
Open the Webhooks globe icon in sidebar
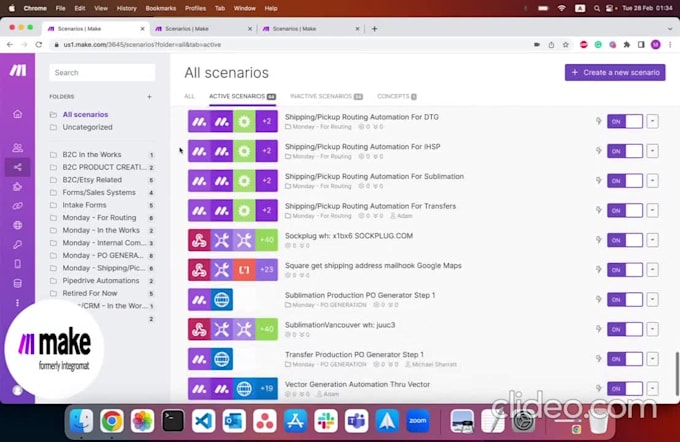(x=17, y=225)
